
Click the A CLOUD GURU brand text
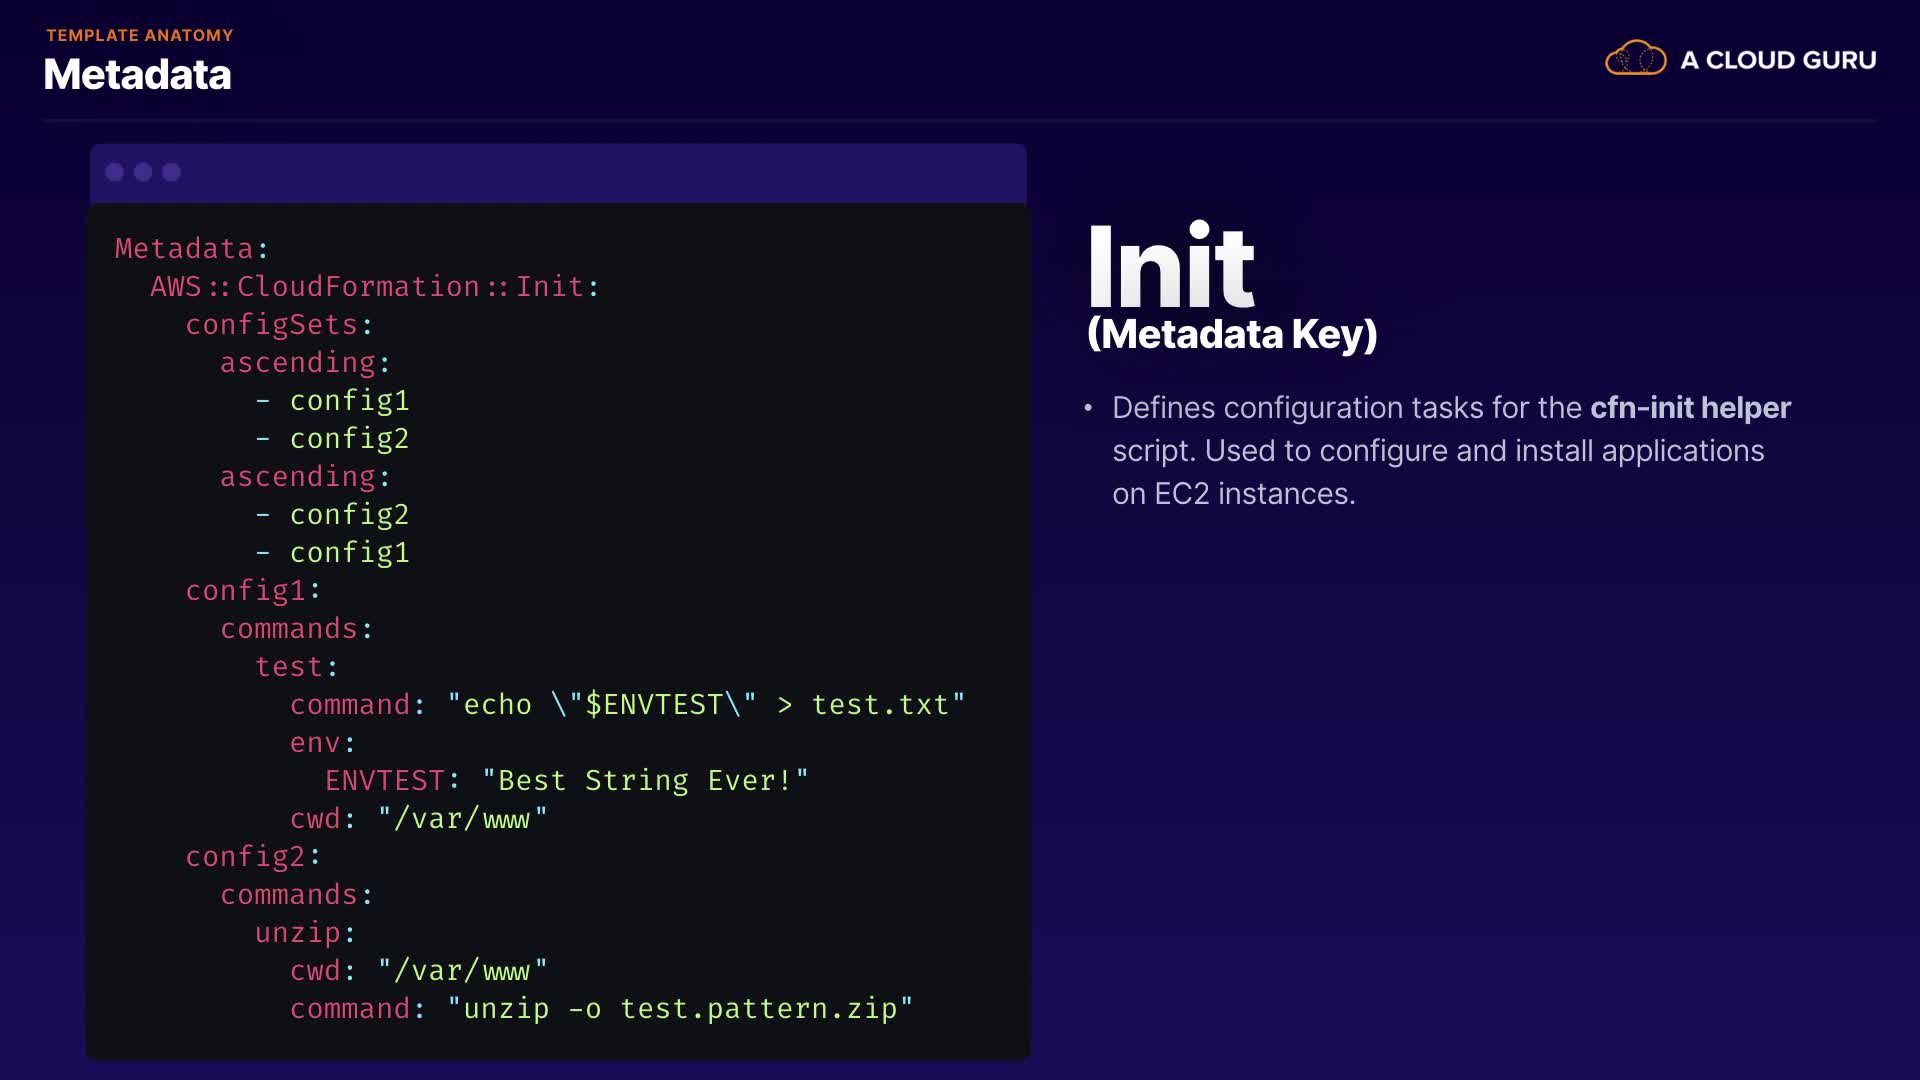coord(1778,60)
